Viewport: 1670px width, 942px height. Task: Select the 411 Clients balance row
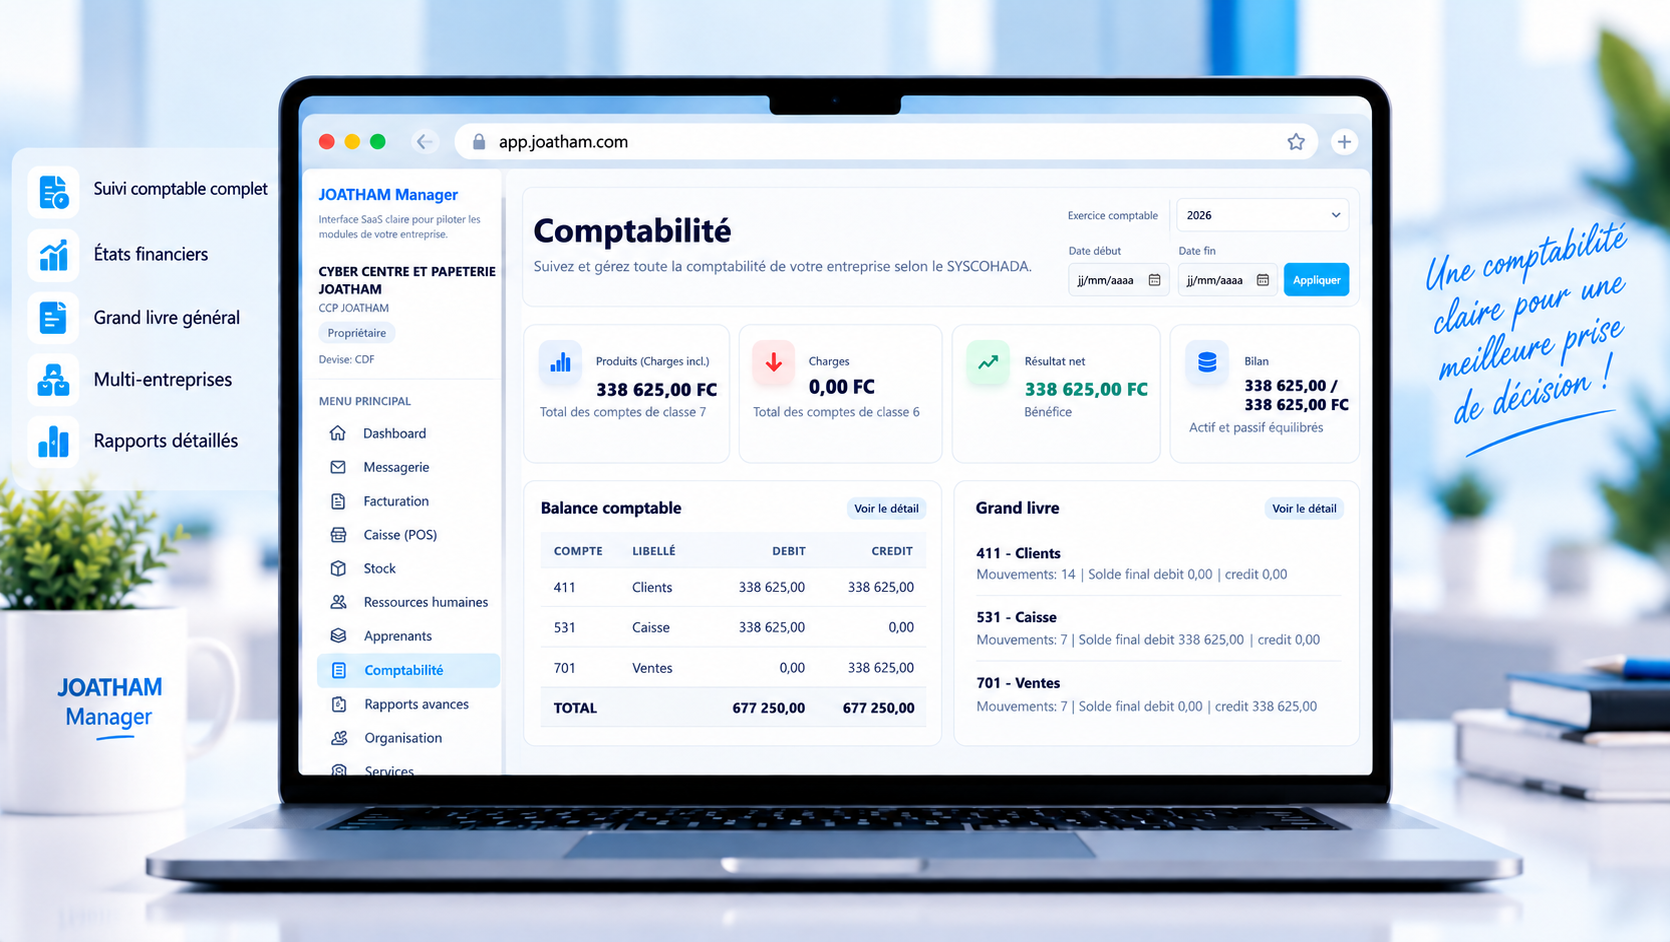733,587
